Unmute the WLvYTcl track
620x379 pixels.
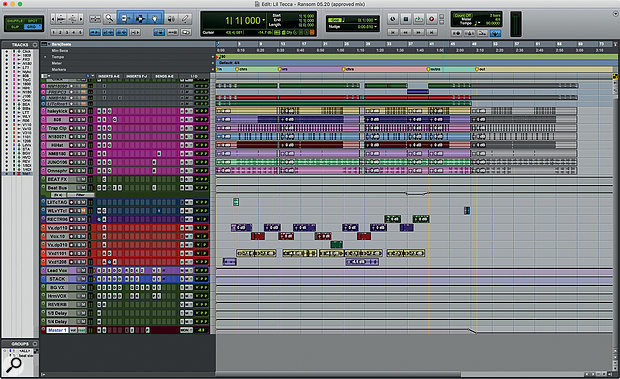pyautogui.click(x=83, y=211)
